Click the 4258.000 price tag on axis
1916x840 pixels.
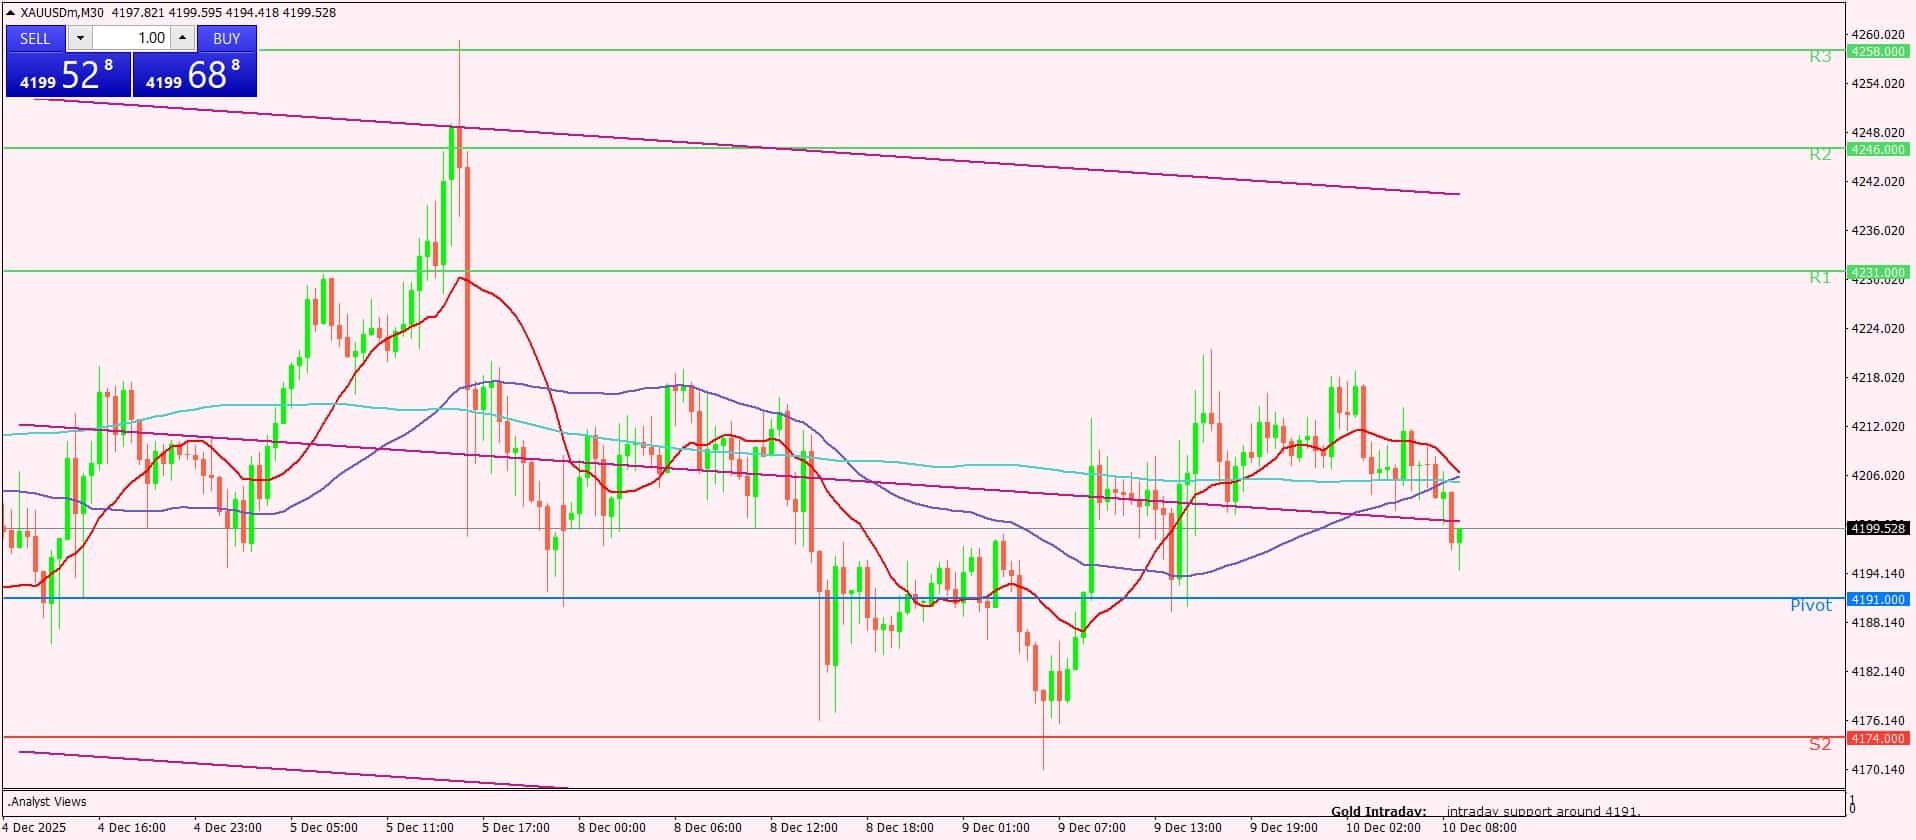[x=1877, y=51]
